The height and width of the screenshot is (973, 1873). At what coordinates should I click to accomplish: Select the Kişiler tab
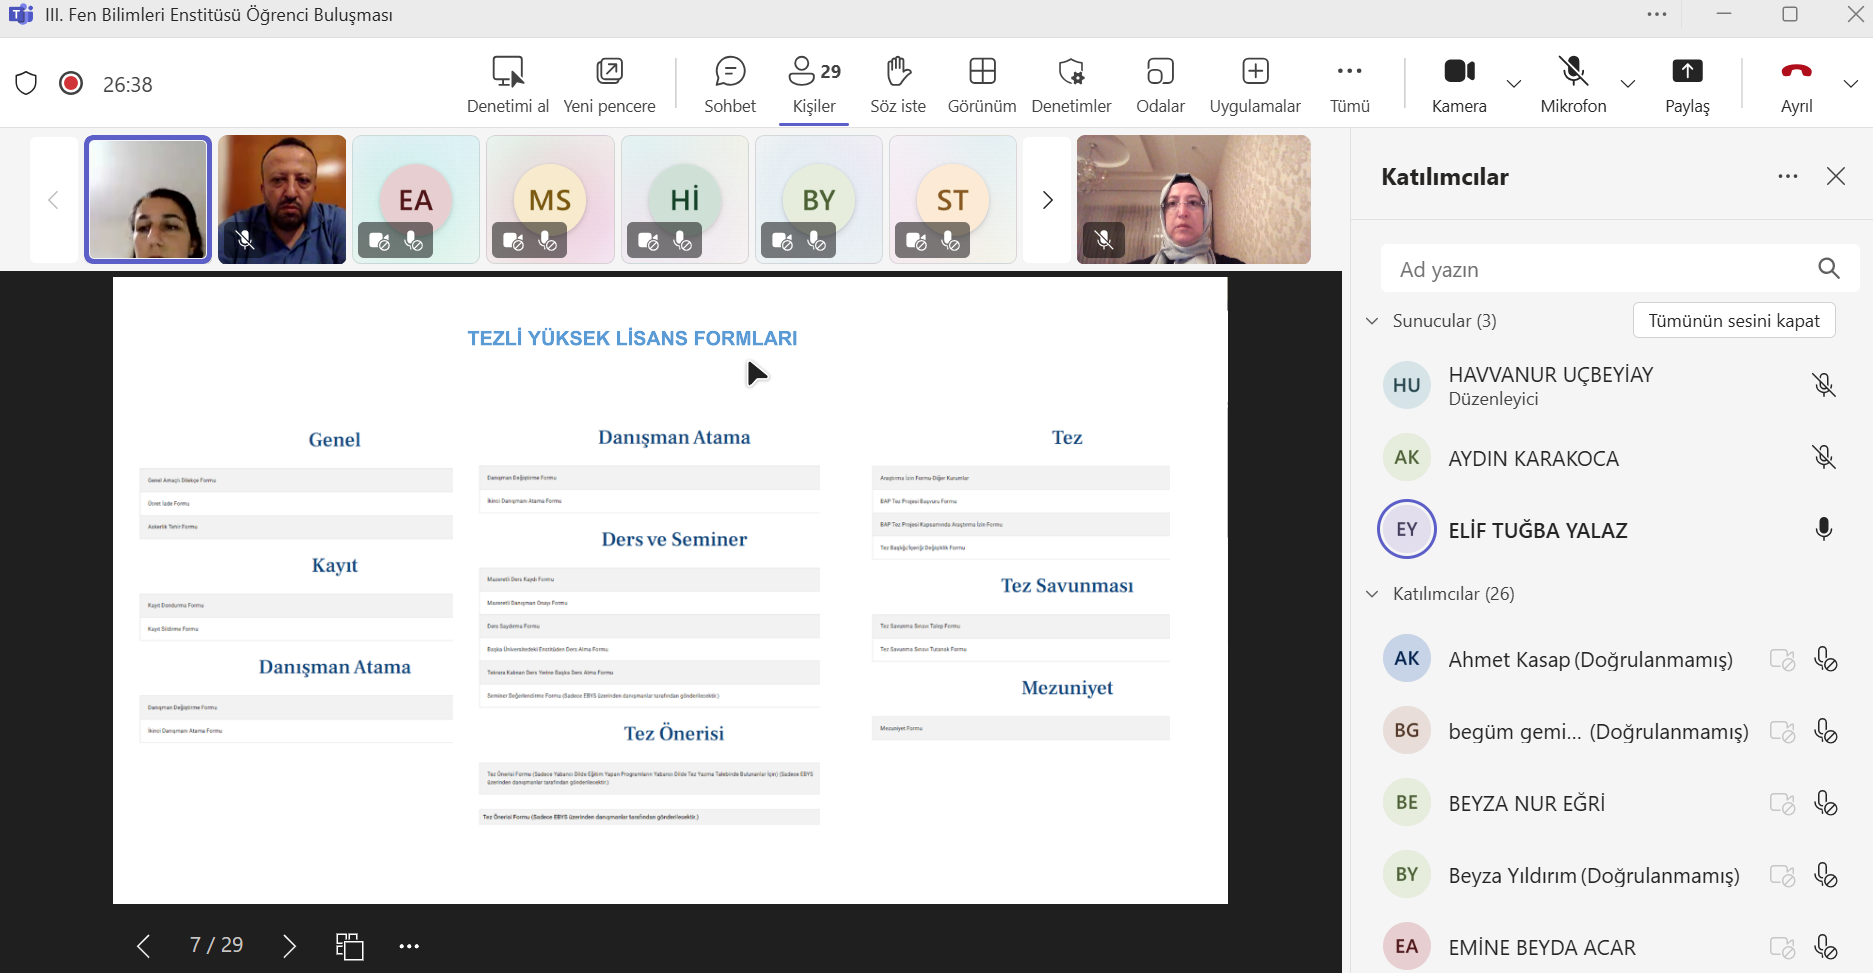(814, 84)
